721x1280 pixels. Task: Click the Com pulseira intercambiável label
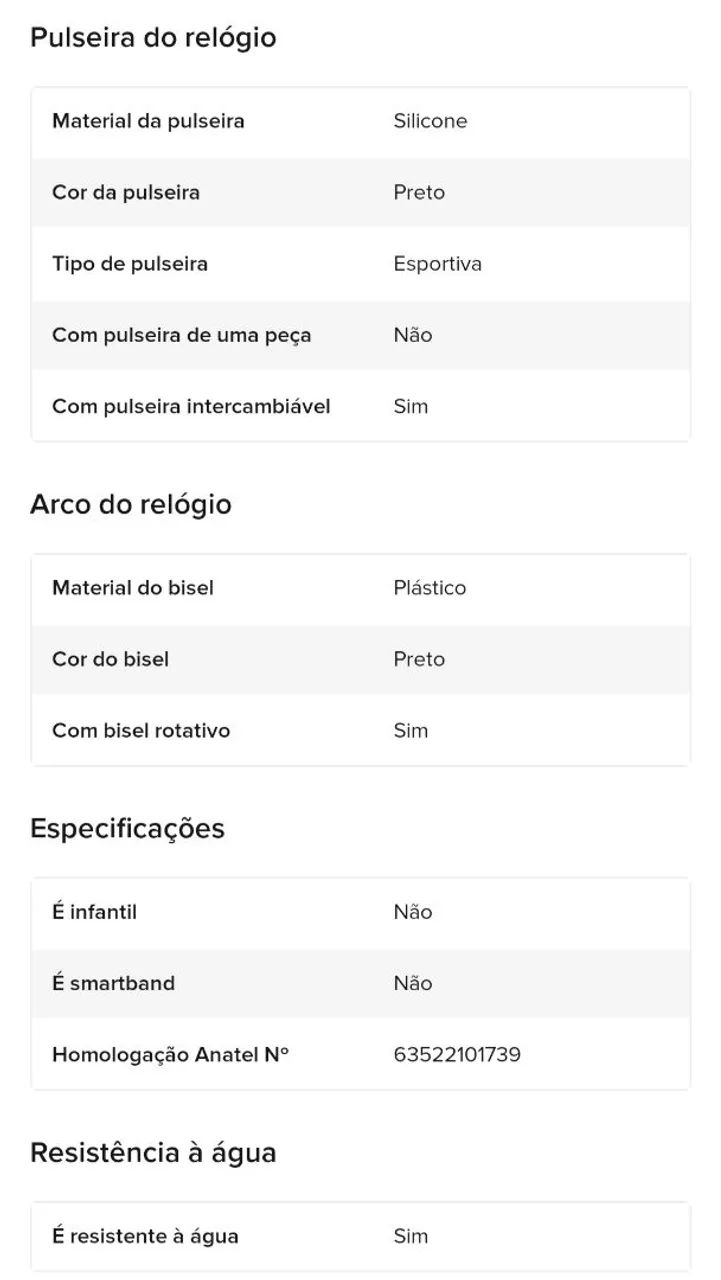pos(191,406)
